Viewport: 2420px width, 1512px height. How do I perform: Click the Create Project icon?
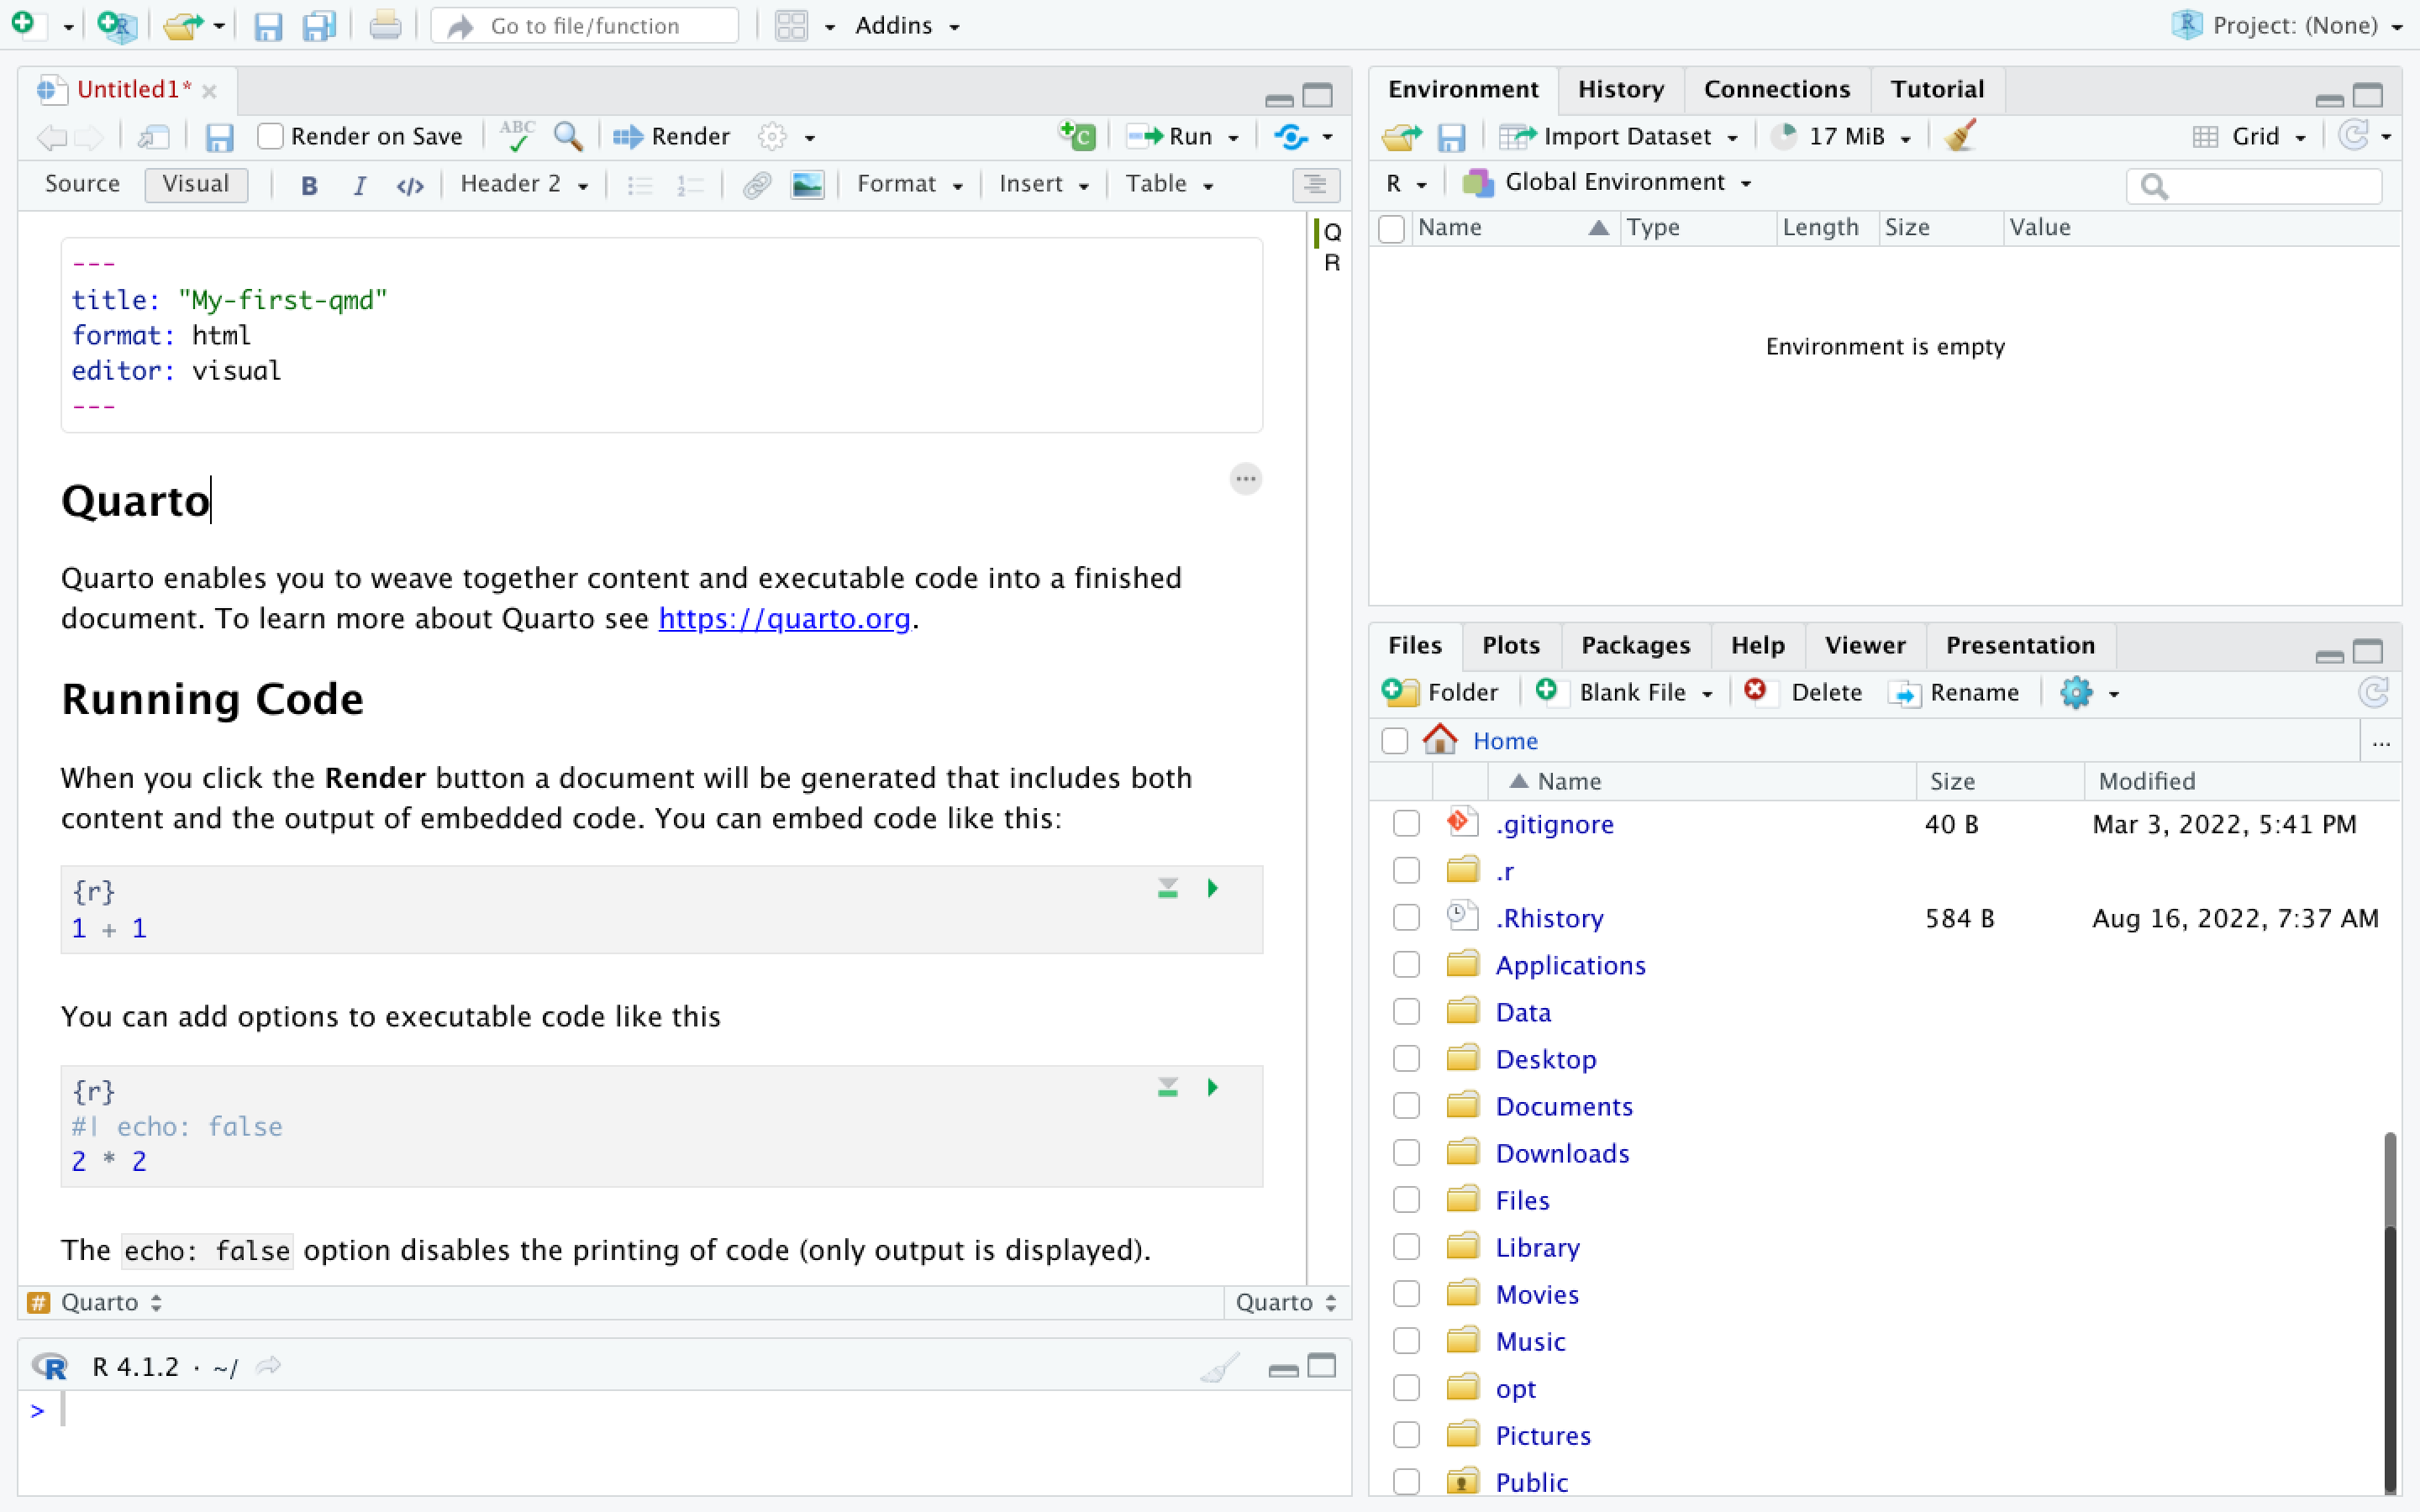click(x=117, y=25)
